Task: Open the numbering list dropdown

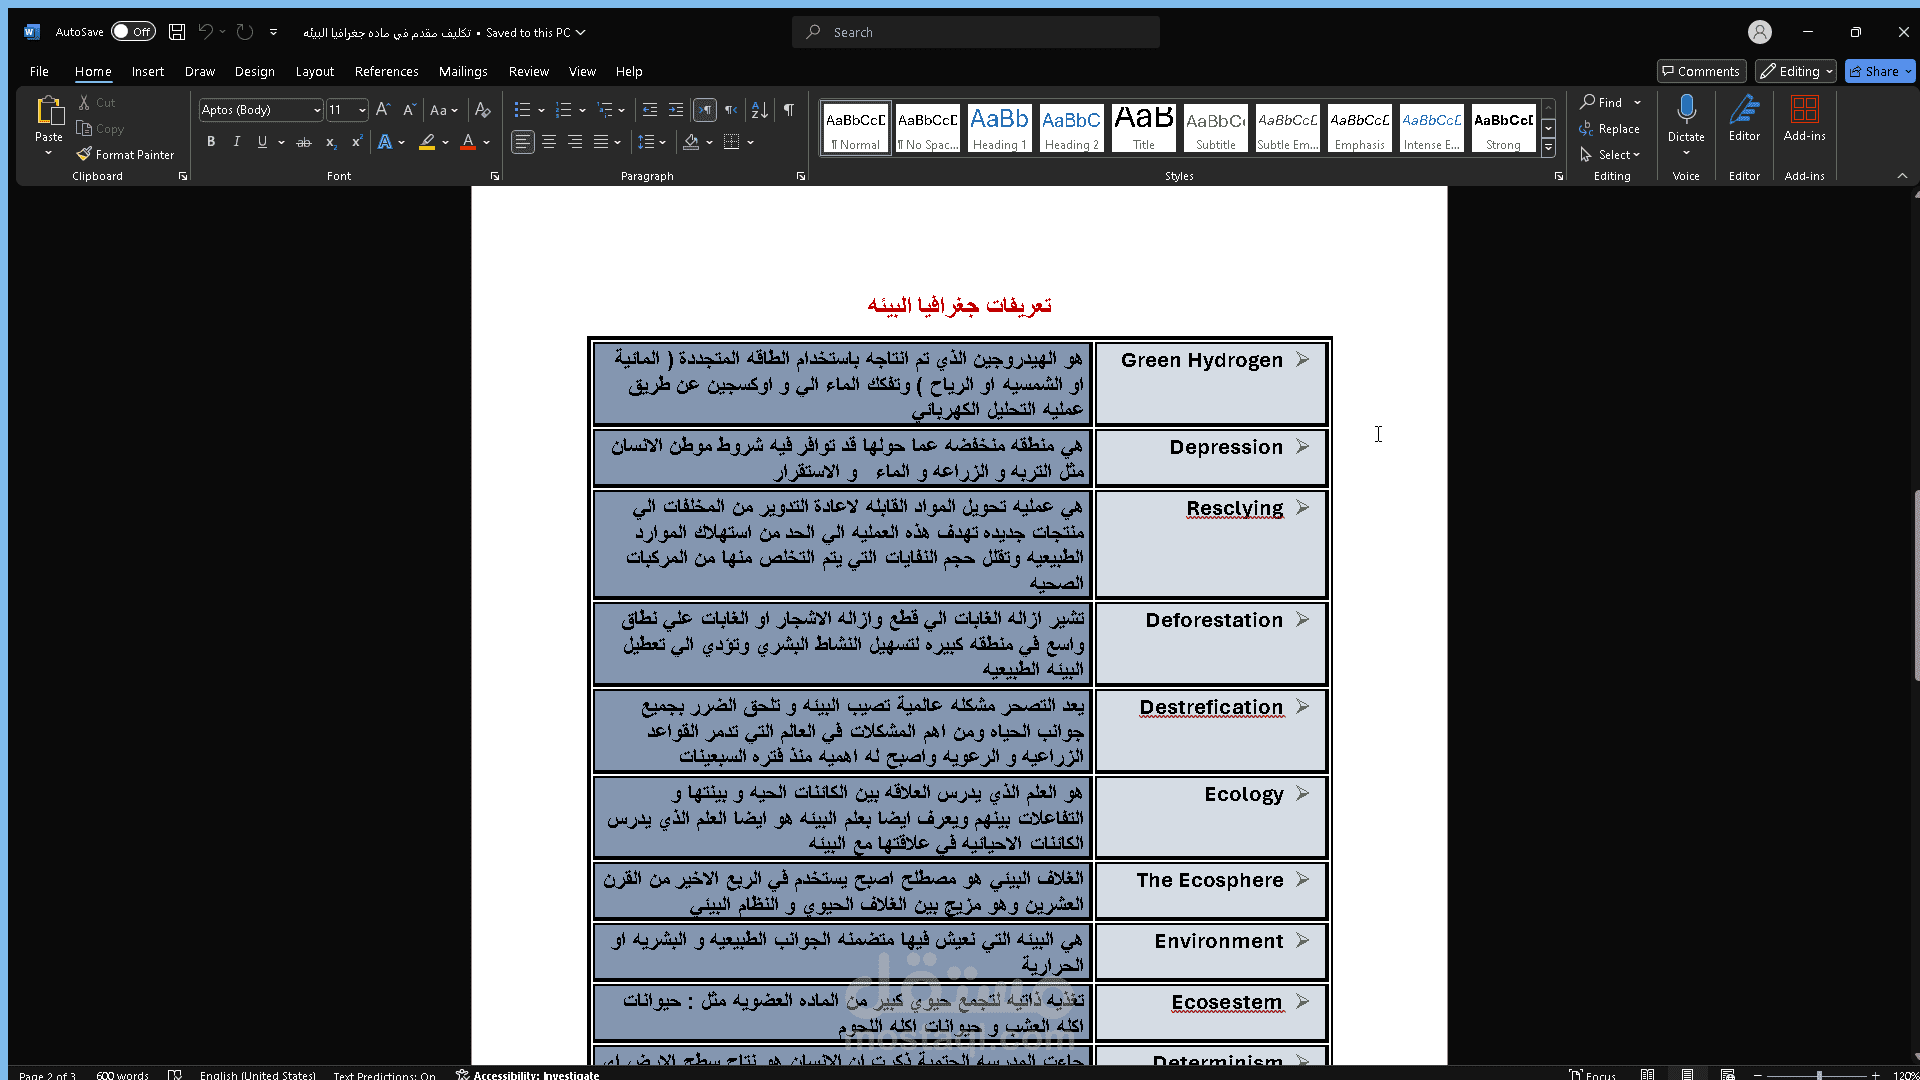Action: click(x=582, y=110)
